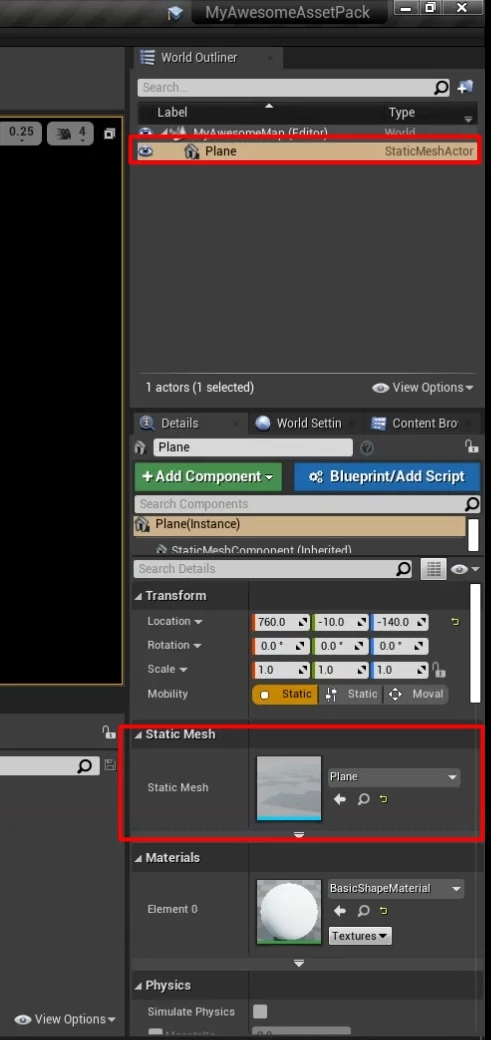Click the Add Component button
The image size is (491, 1040).
[x=208, y=476]
